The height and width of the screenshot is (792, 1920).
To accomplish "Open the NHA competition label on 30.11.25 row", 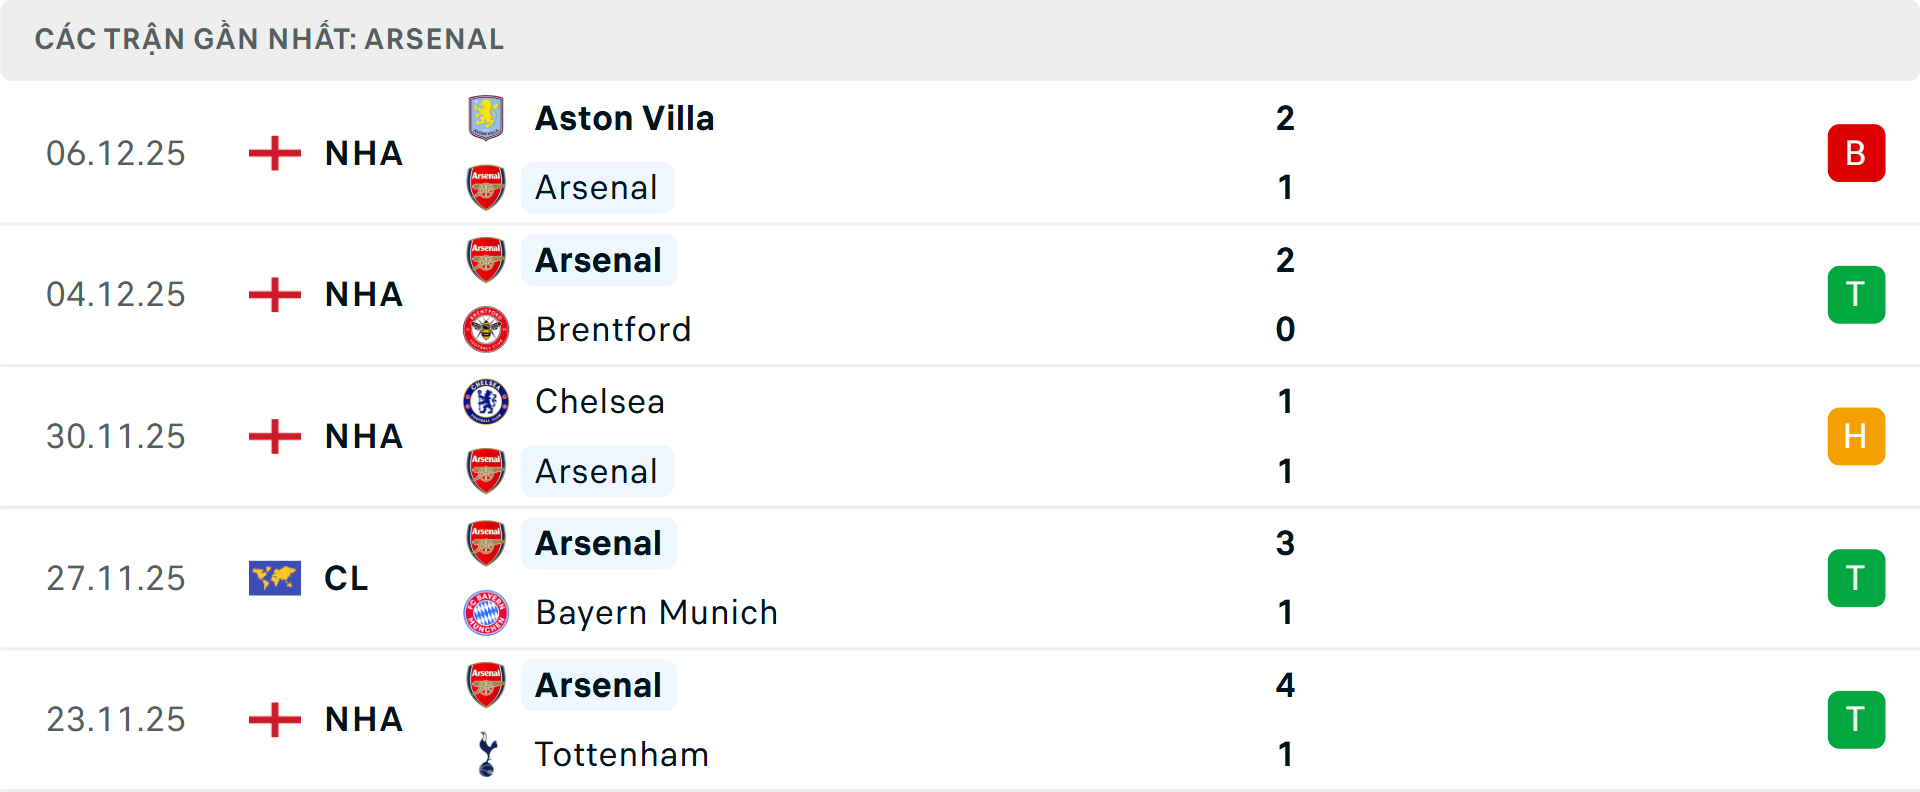I will [362, 436].
